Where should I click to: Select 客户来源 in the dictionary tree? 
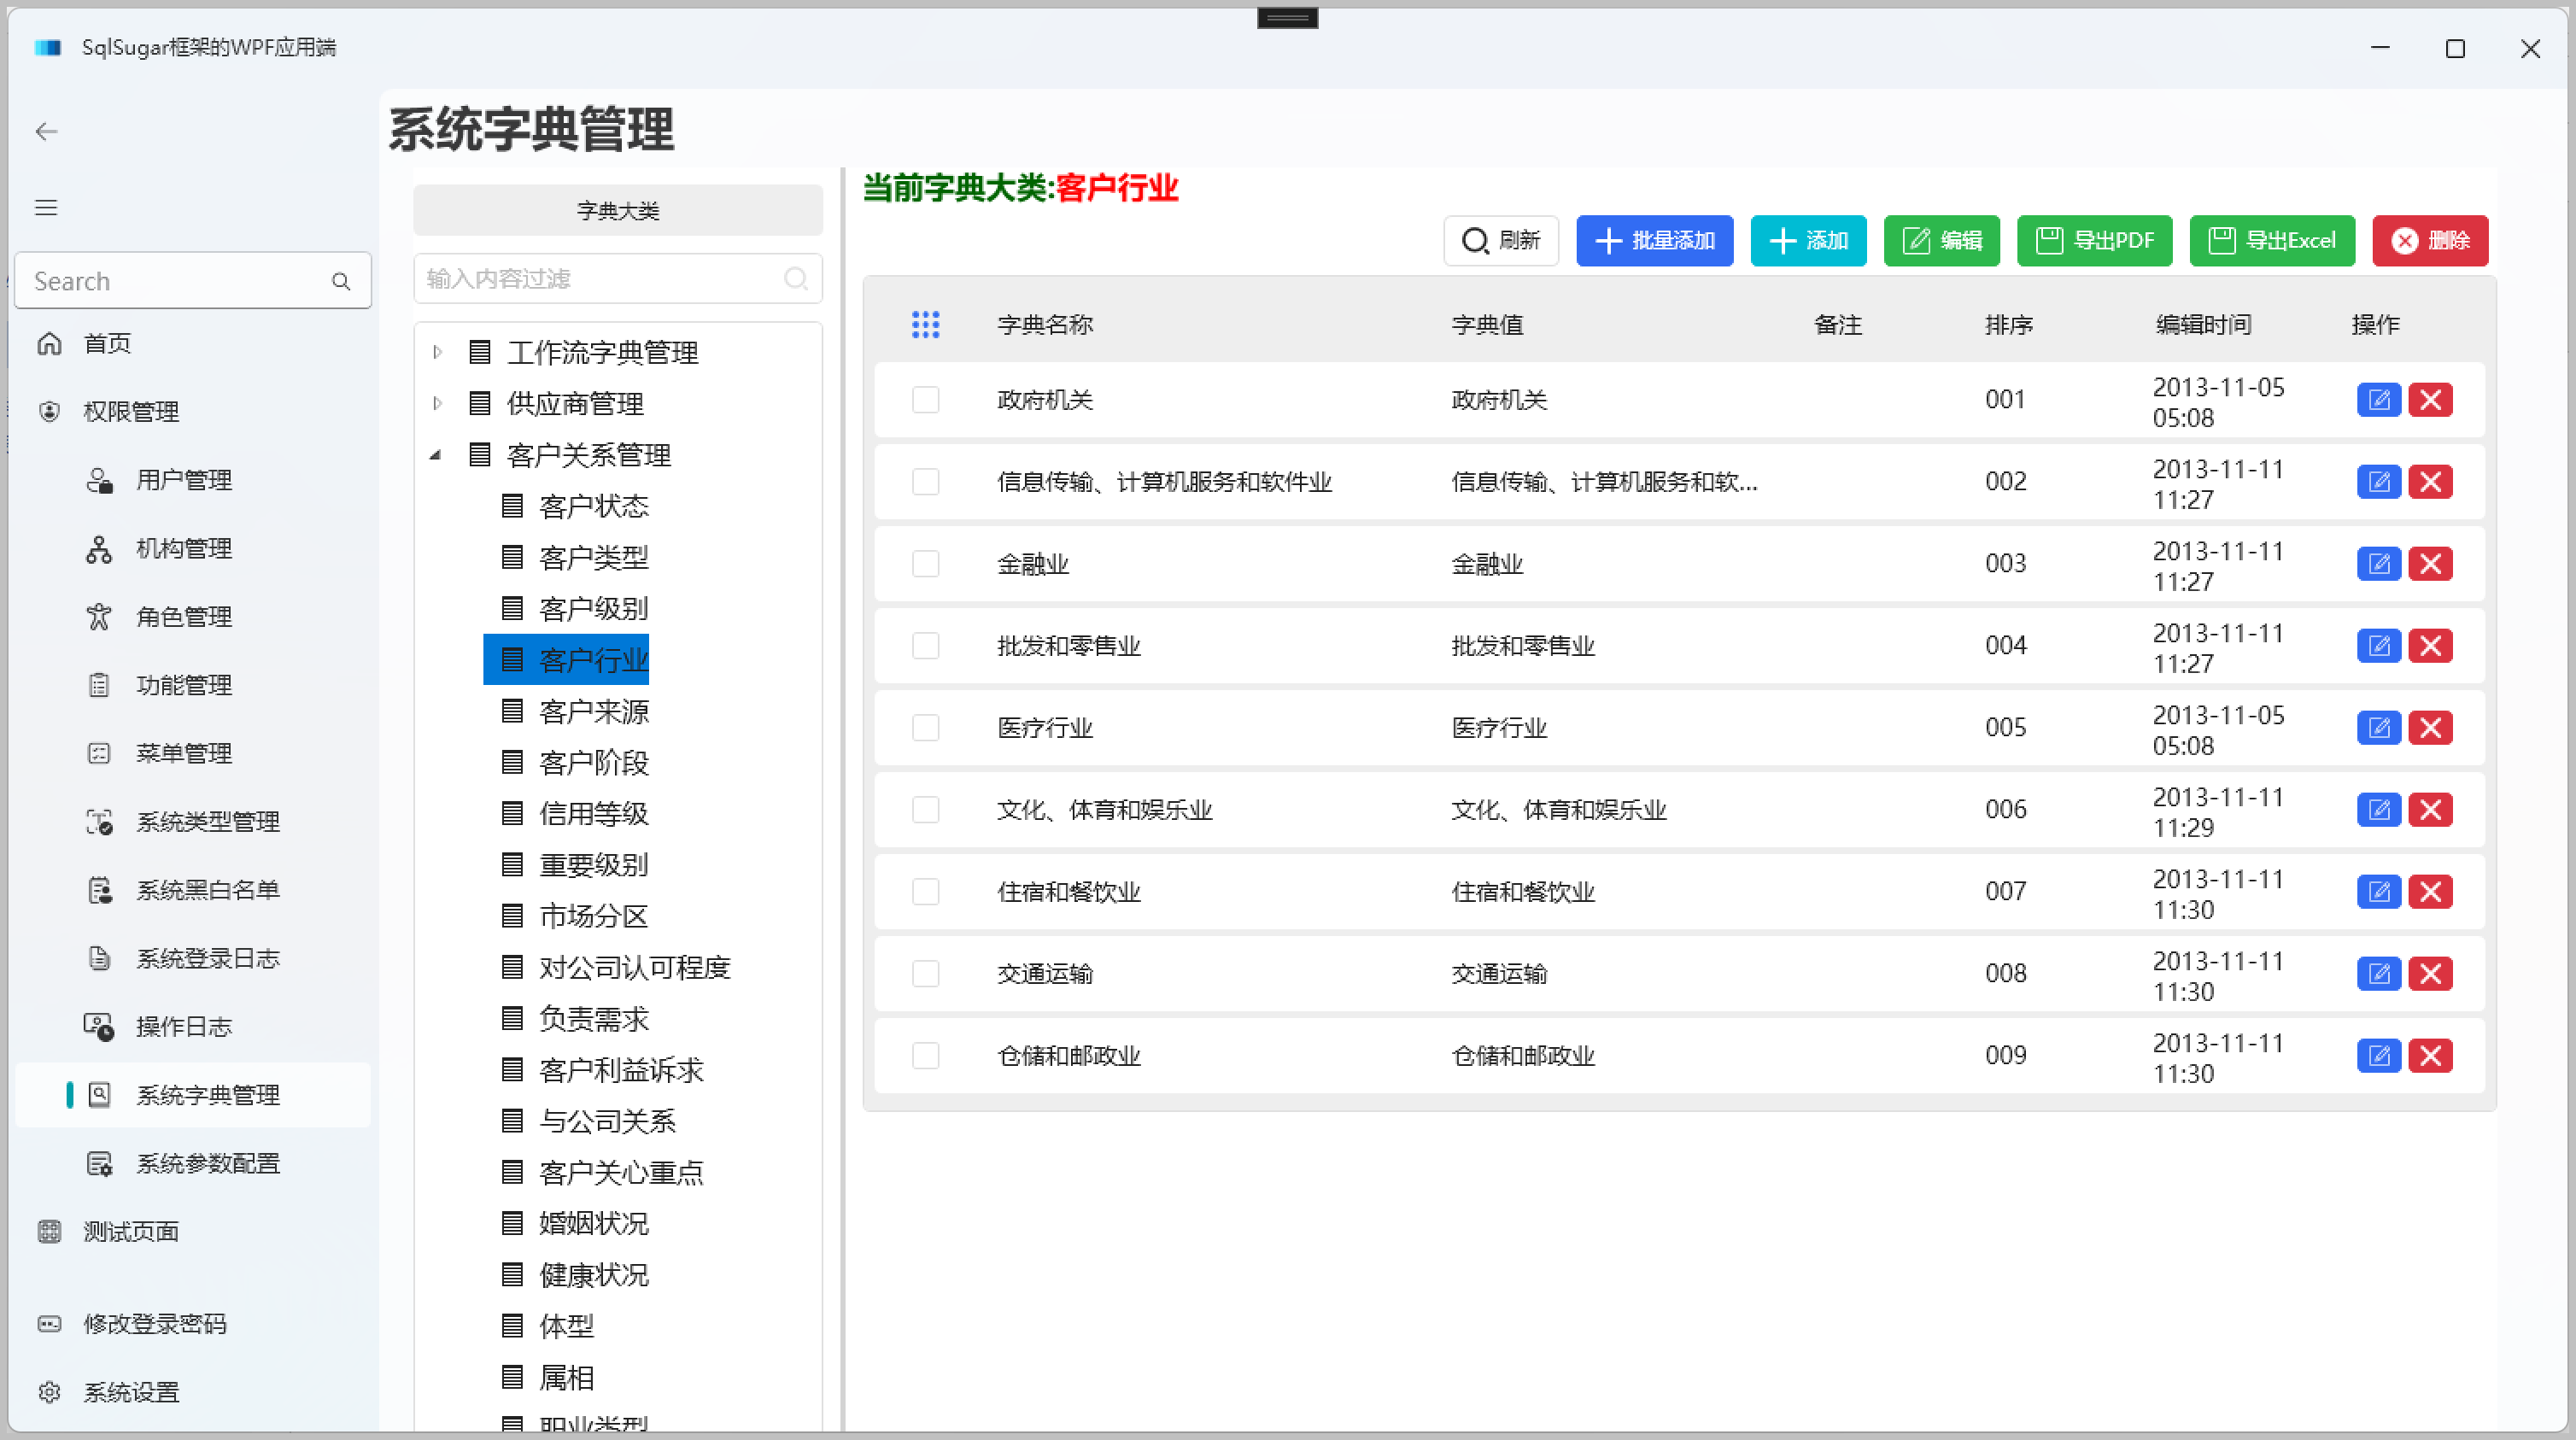click(575, 711)
